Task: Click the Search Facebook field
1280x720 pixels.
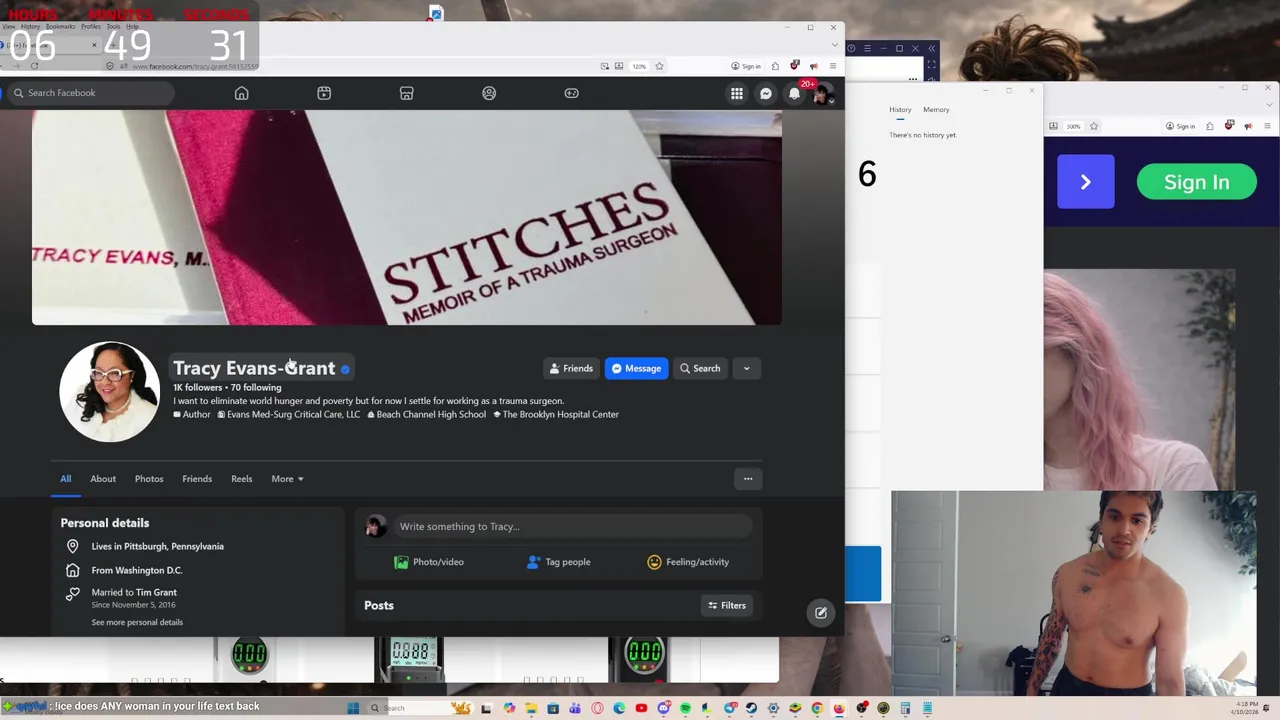Action: coord(90,93)
